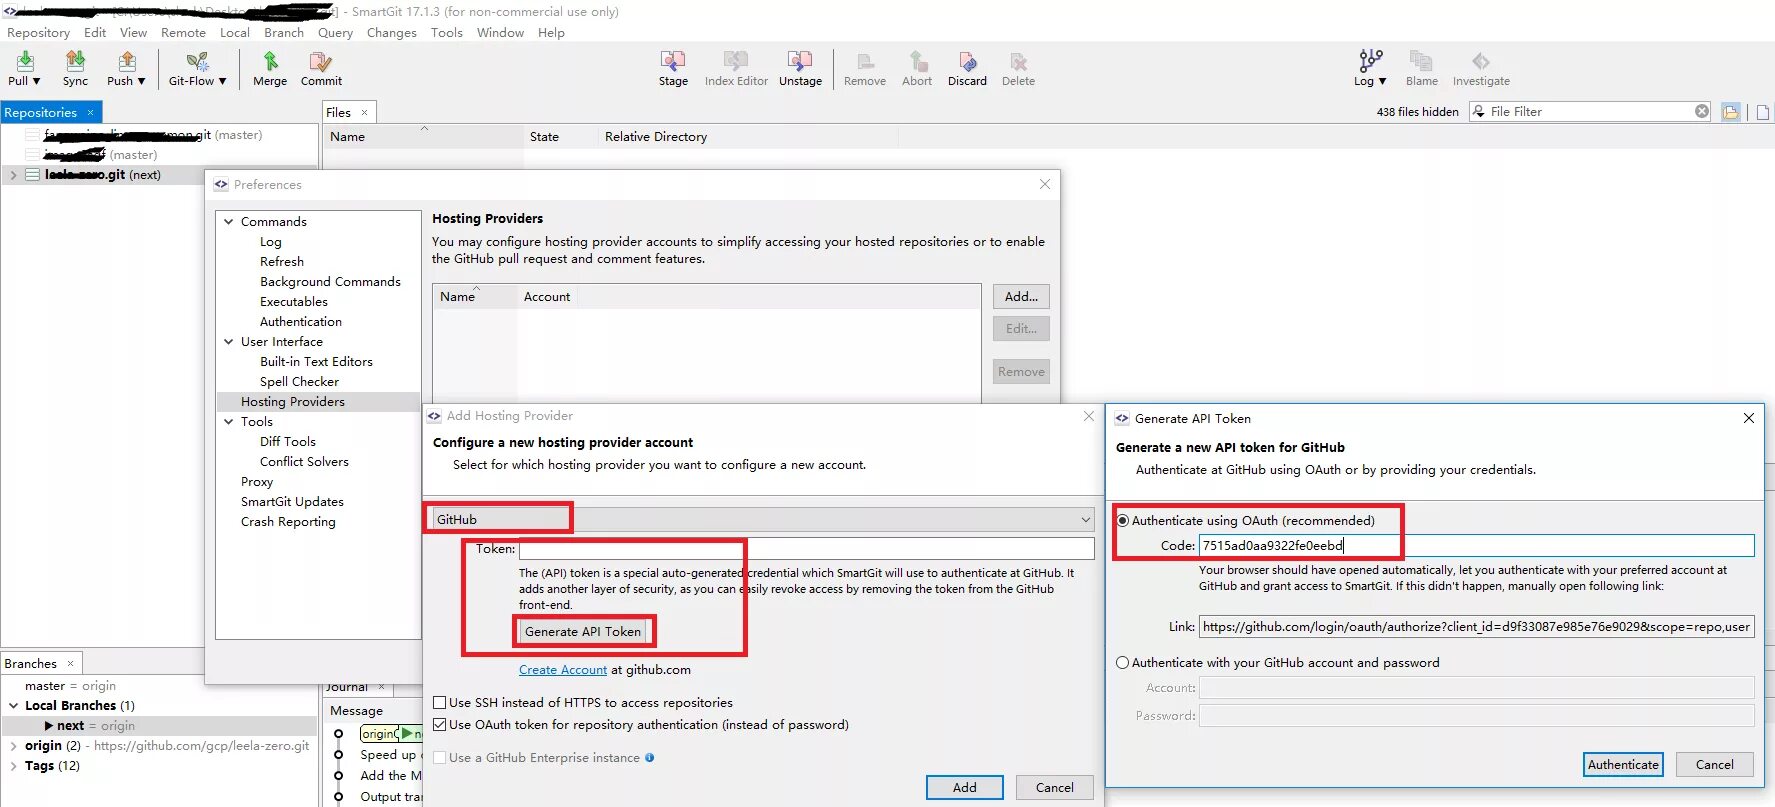The width and height of the screenshot is (1775, 807).
Task: Click the Blame toolbar icon
Action: tap(1421, 62)
